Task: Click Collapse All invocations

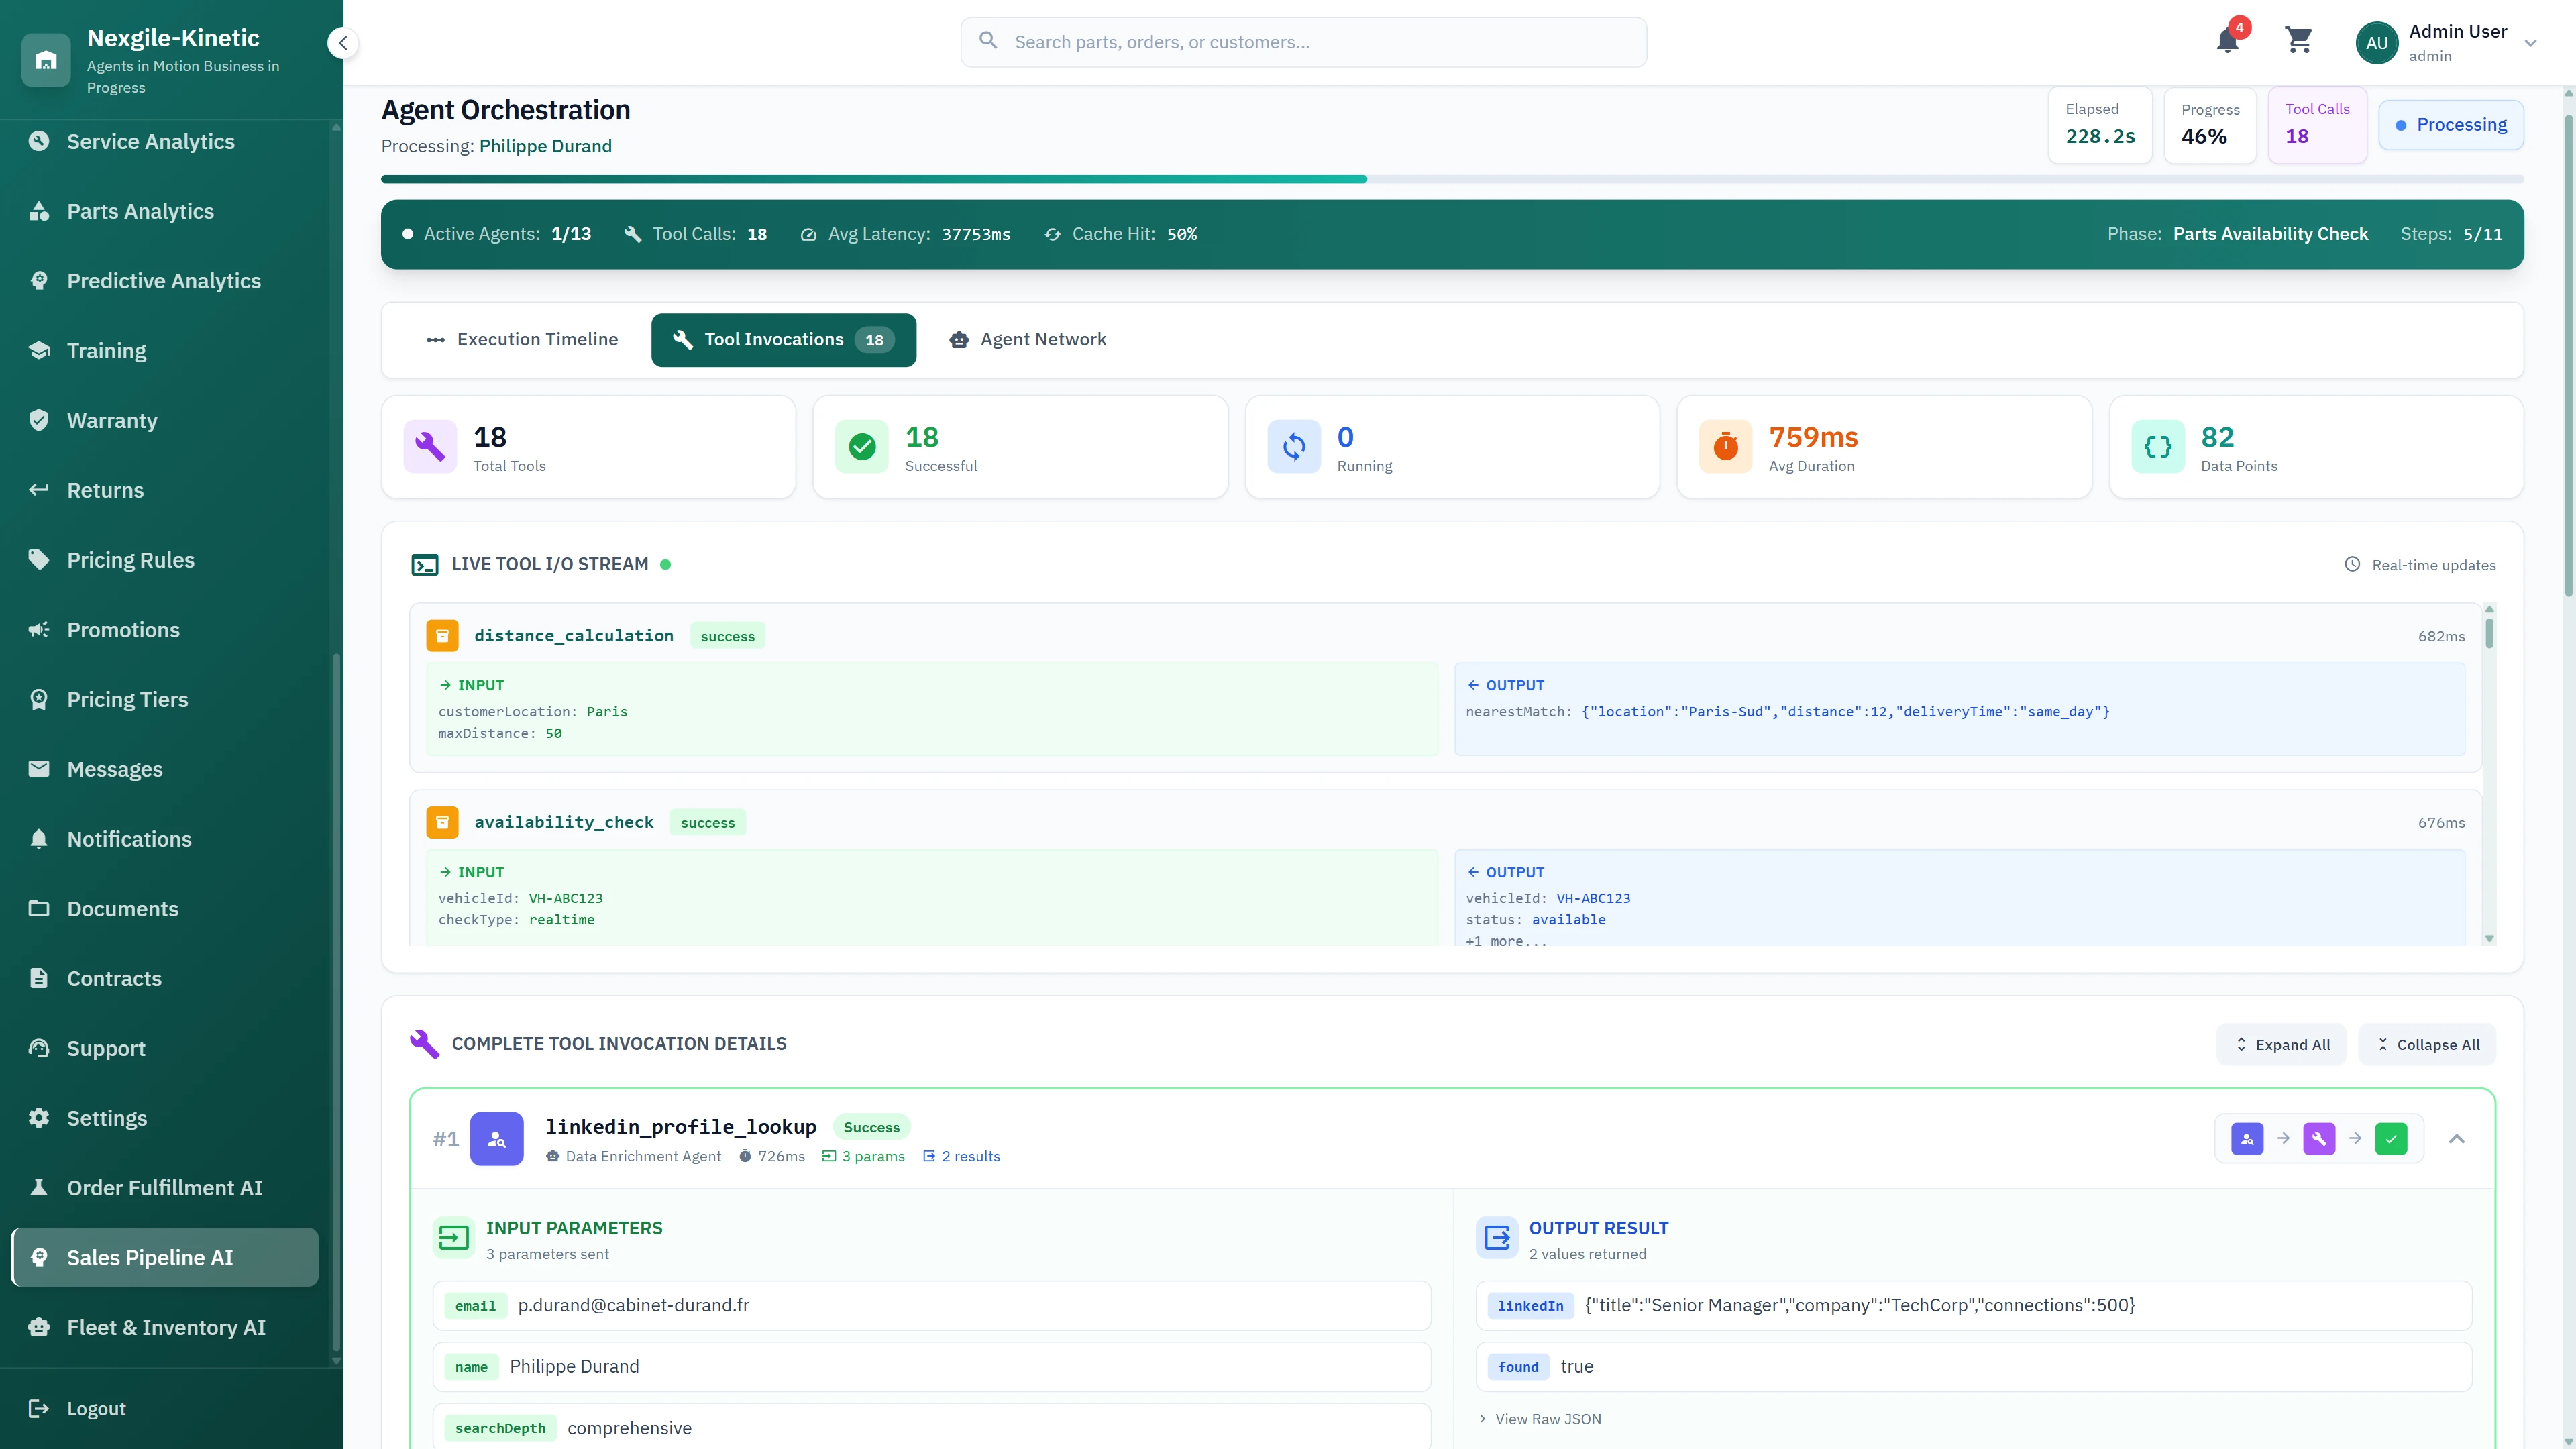Action: click(2426, 1044)
